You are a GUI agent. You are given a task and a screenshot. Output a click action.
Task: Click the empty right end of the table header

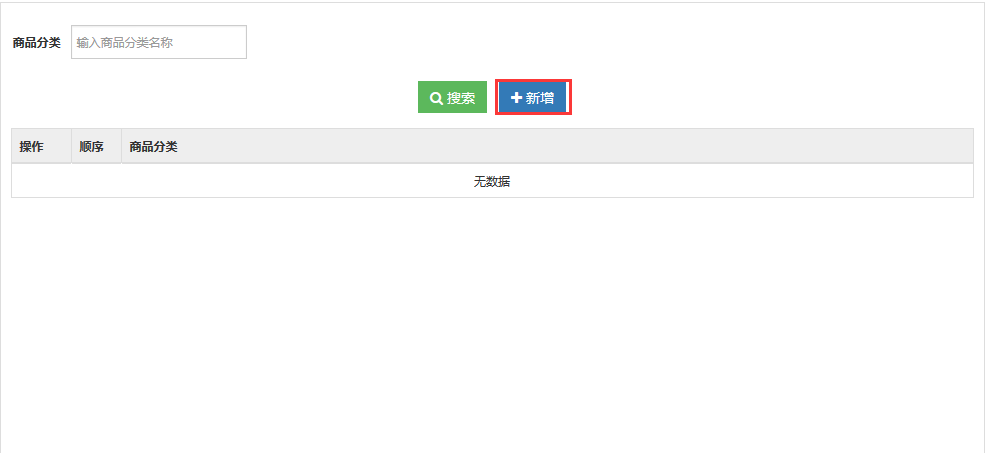coord(880,147)
